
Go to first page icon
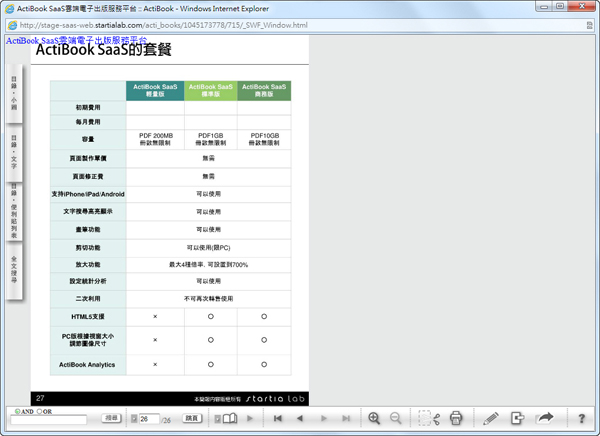coord(278,418)
